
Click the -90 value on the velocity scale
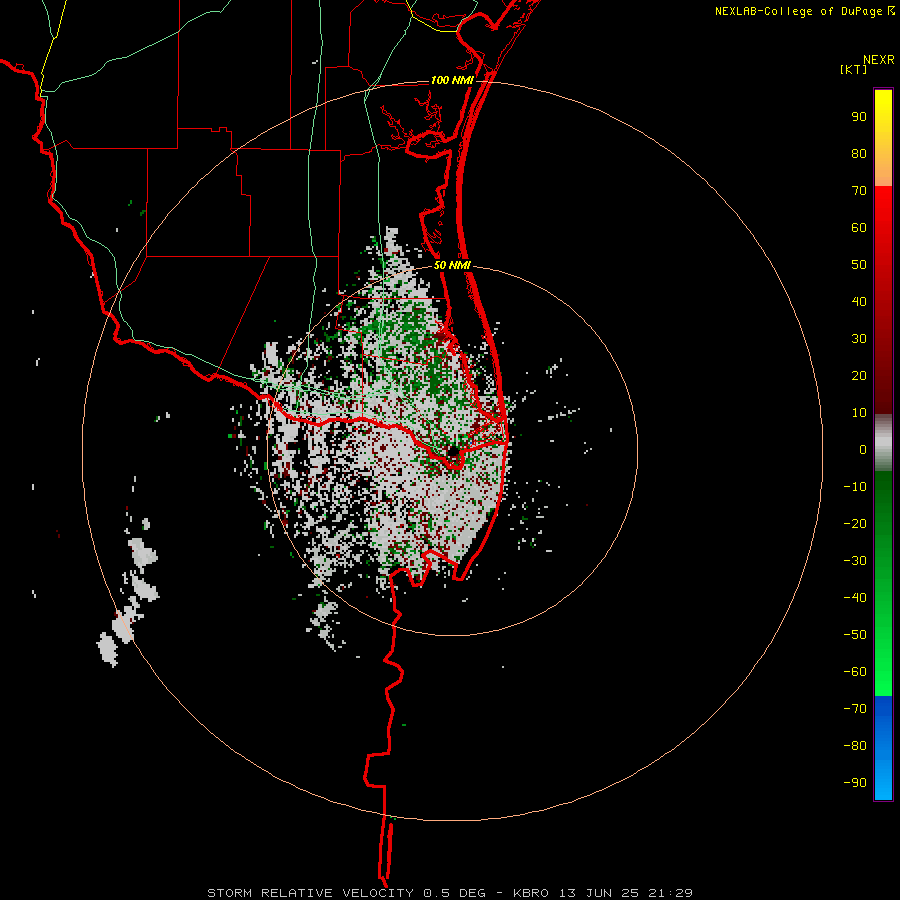(x=855, y=782)
